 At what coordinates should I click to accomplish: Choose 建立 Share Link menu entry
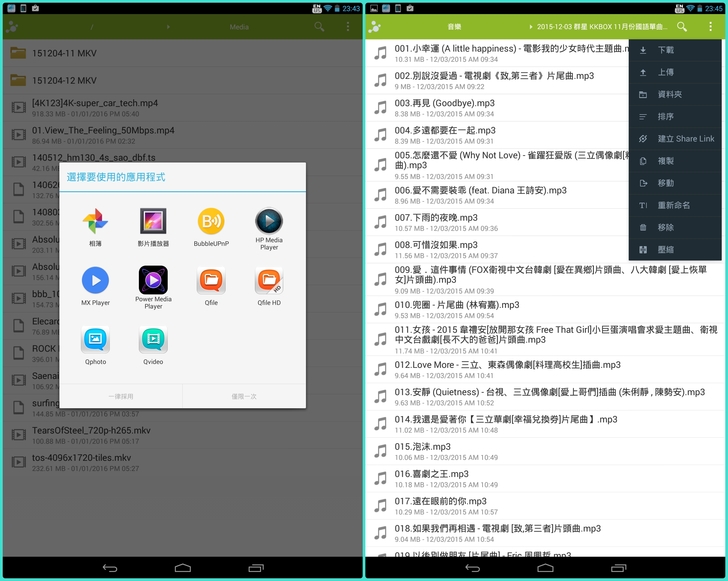675,139
